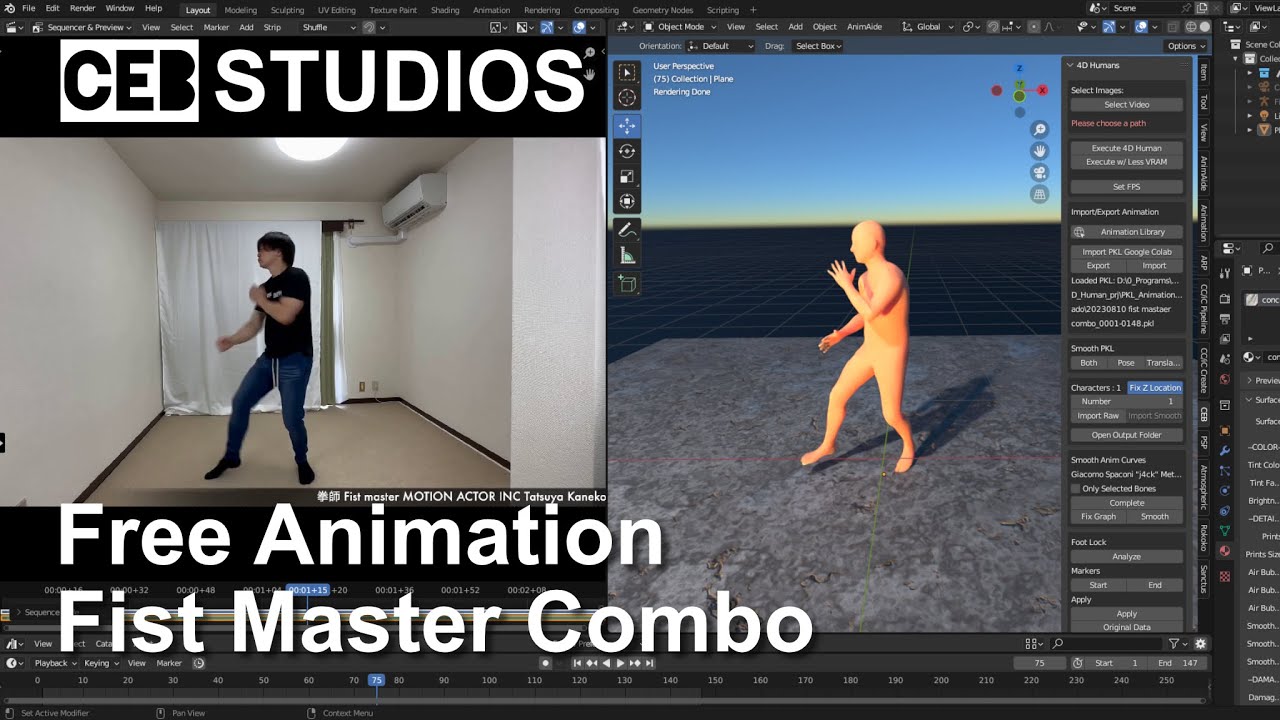1280x720 pixels.
Task: Open the AnimAide menu in viewport header
Action: (864, 27)
